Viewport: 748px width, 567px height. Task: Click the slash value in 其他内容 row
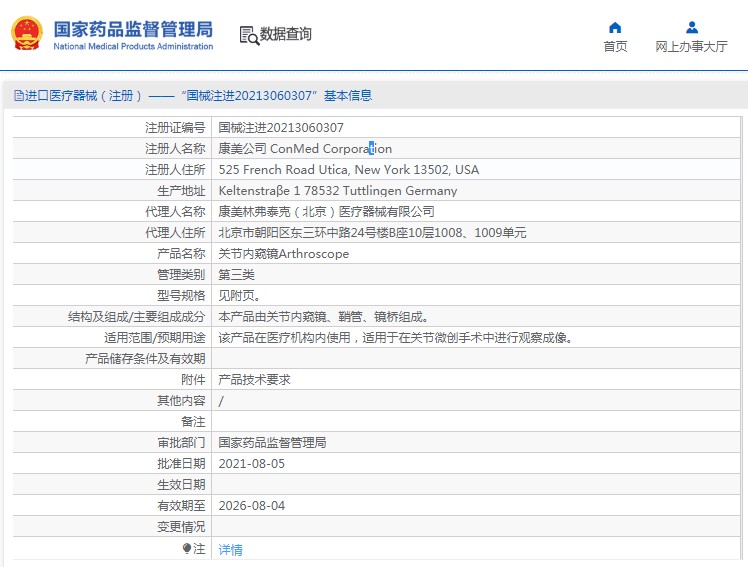coord(221,401)
